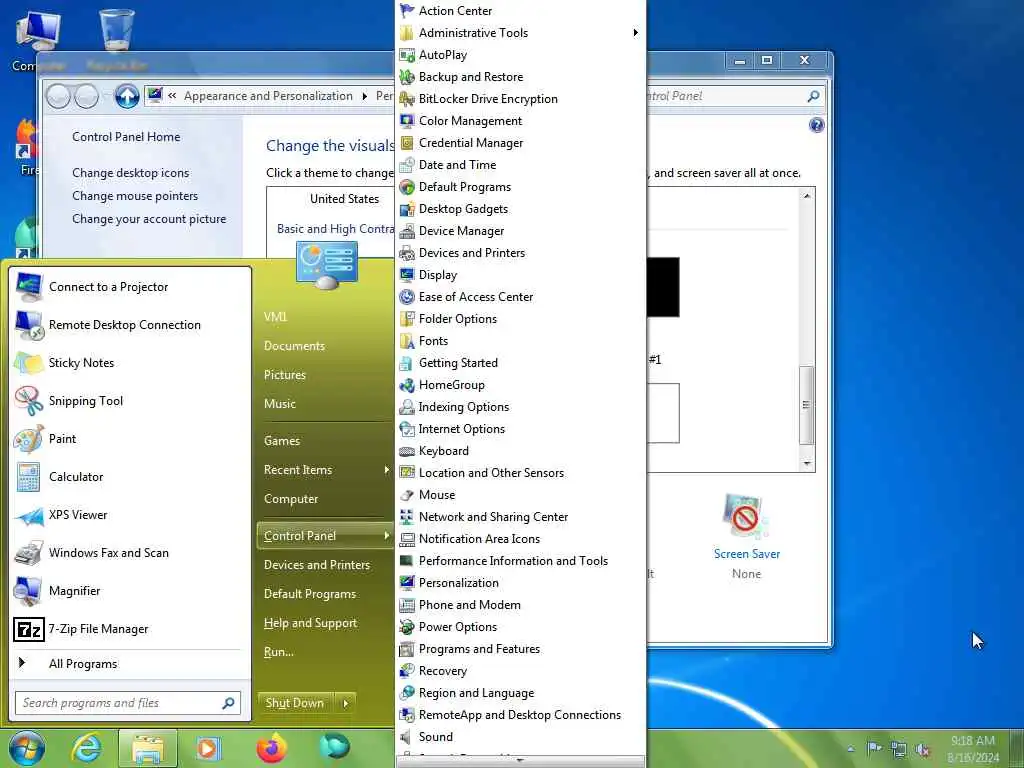1024x768 pixels.
Task: Open Games from Start menu
Action: click(281, 441)
